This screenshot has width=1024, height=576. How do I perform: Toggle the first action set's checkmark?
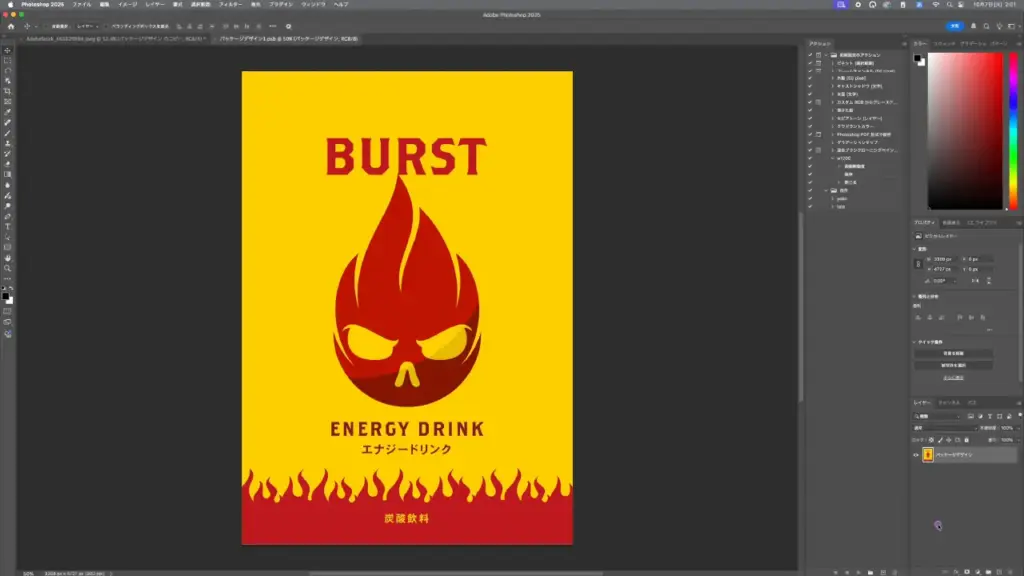[810, 55]
